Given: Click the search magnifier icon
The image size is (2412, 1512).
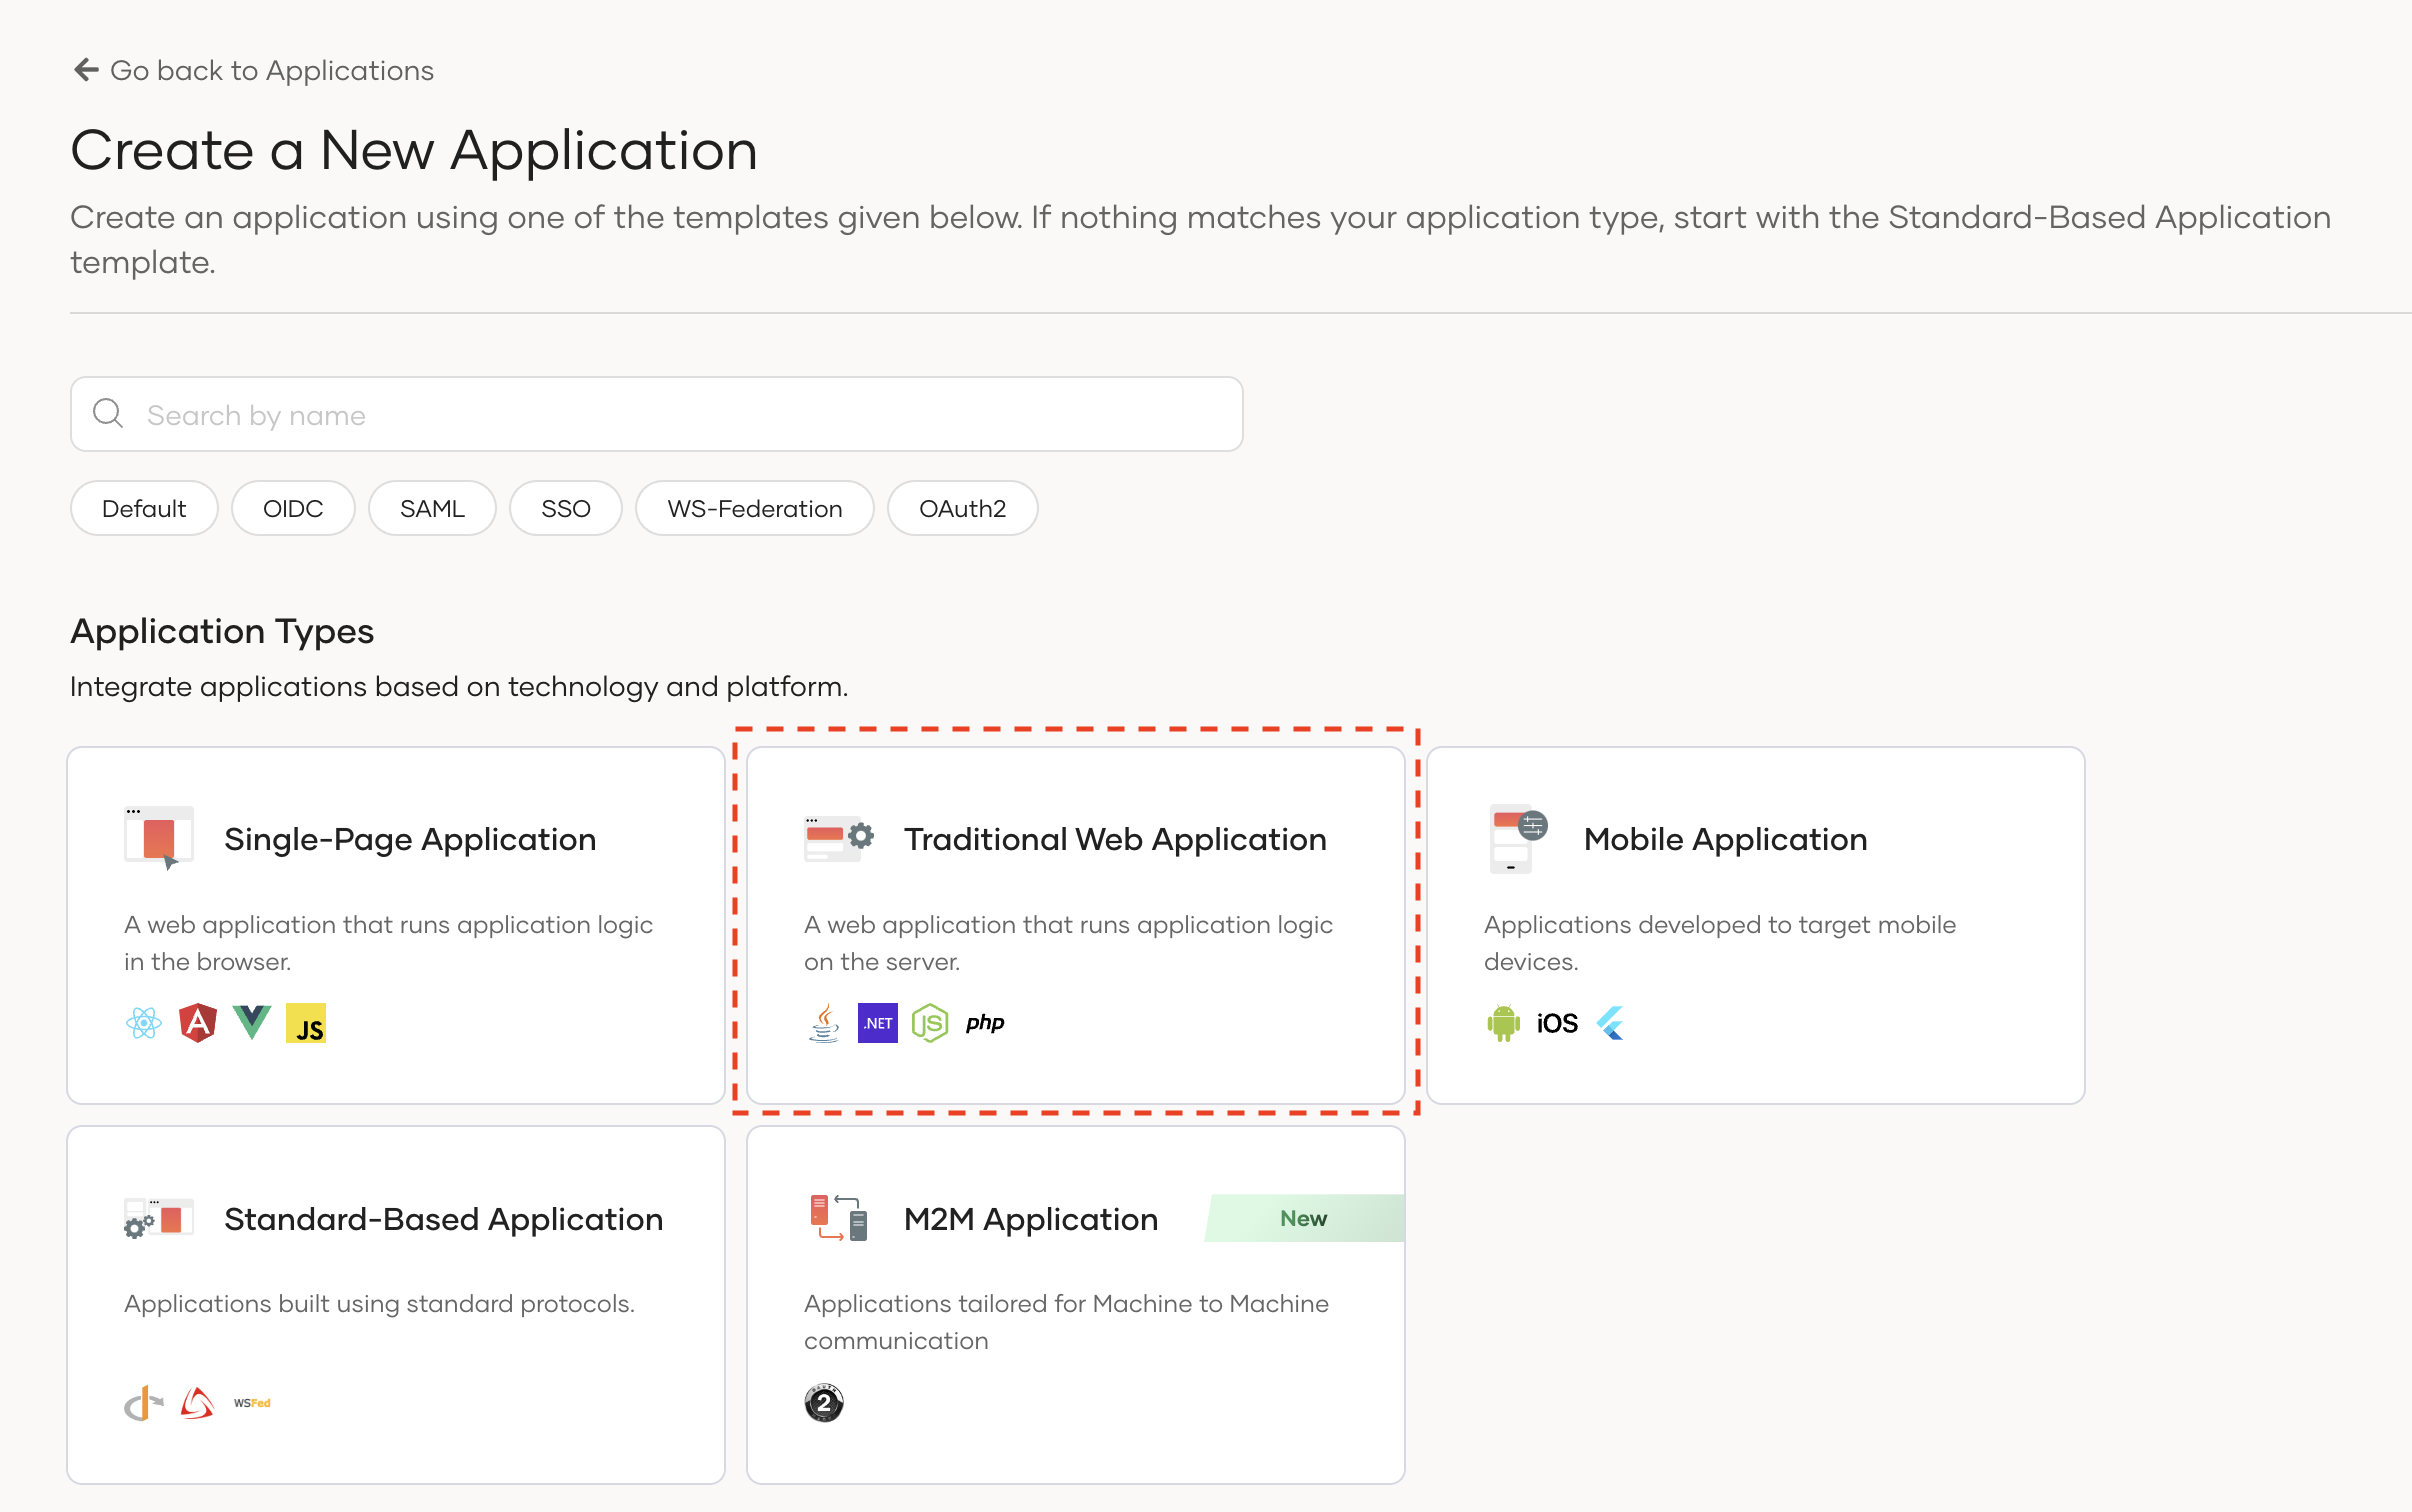Looking at the screenshot, I should click(x=108, y=413).
